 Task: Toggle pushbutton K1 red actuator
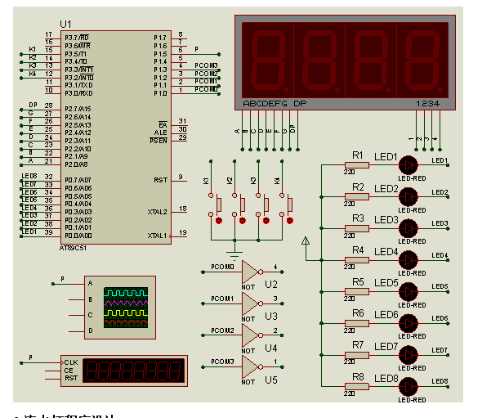pyautogui.click(x=219, y=220)
